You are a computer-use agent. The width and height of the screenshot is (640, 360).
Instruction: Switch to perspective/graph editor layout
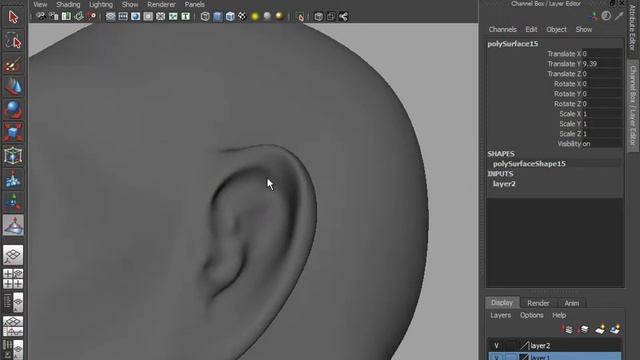click(13, 326)
